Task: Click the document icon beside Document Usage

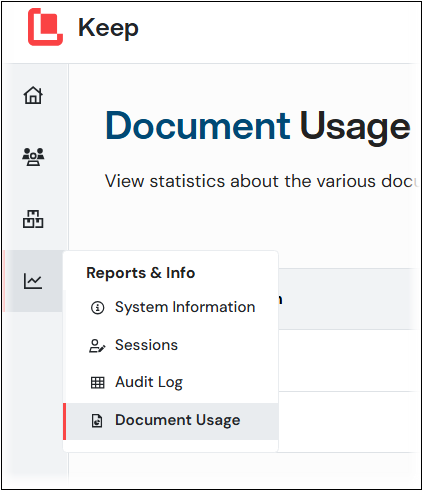Action: tap(97, 421)
